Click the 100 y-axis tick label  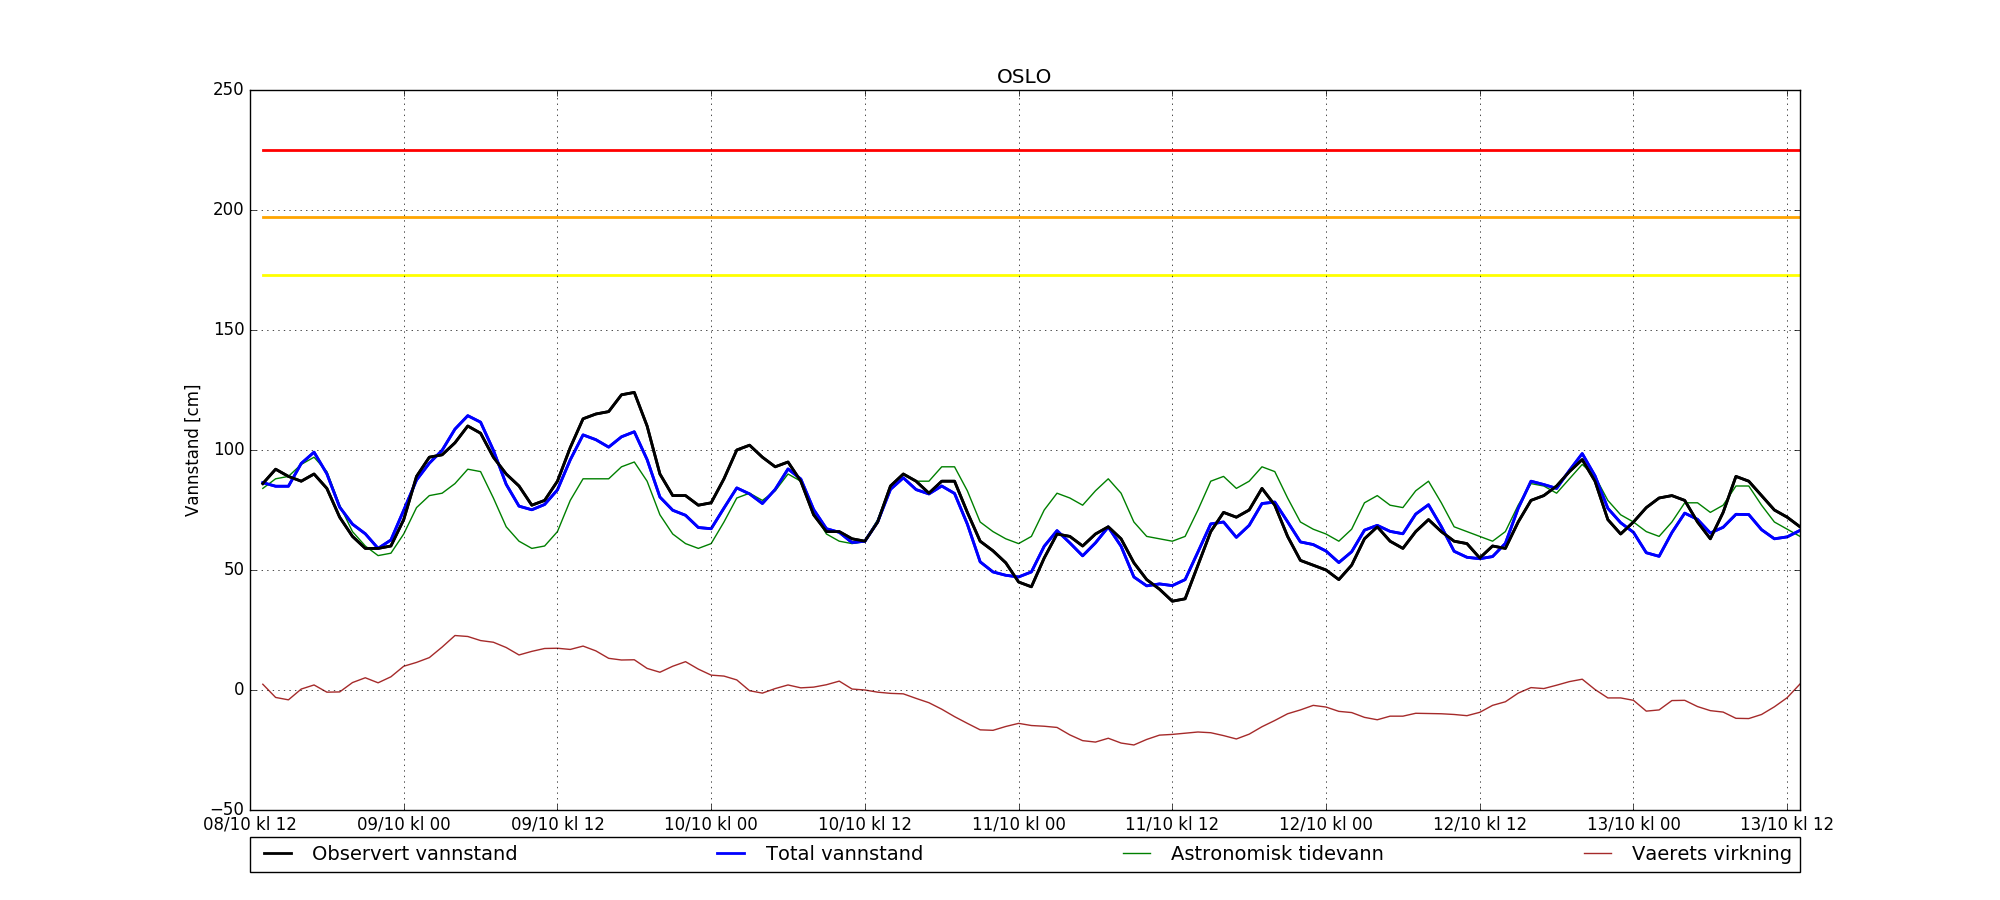(228, 450)
